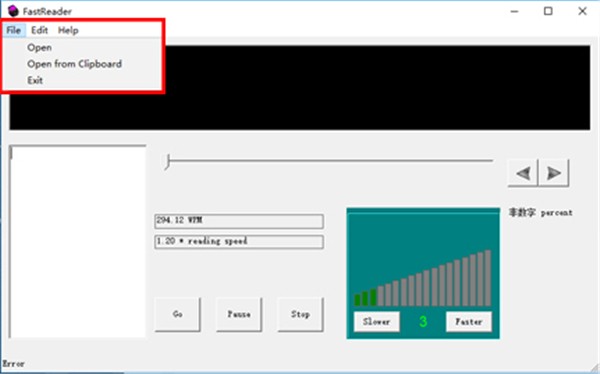Open the Help menu
Image resolution: width=600 pixels, height=374 pixels.
(x=68, y=30)
